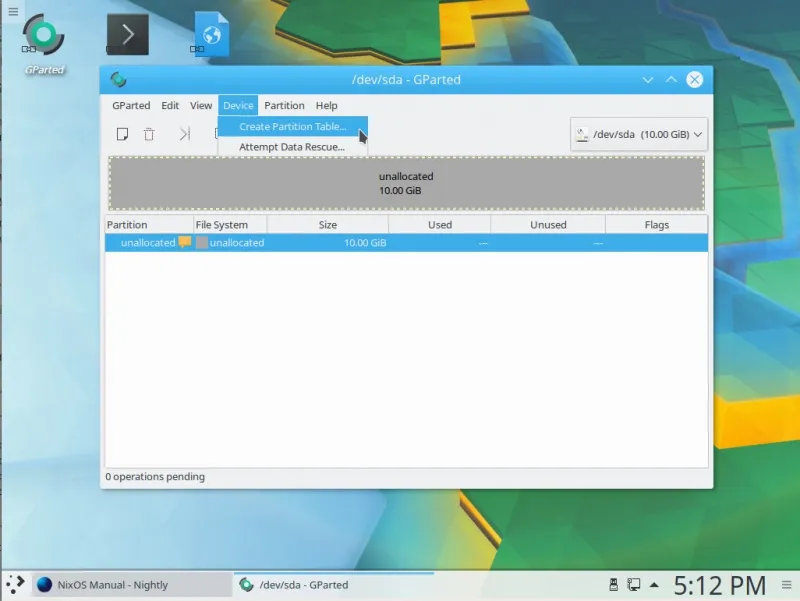Open the Partition menu
800x601 pixels.
(x=284, y=105)
